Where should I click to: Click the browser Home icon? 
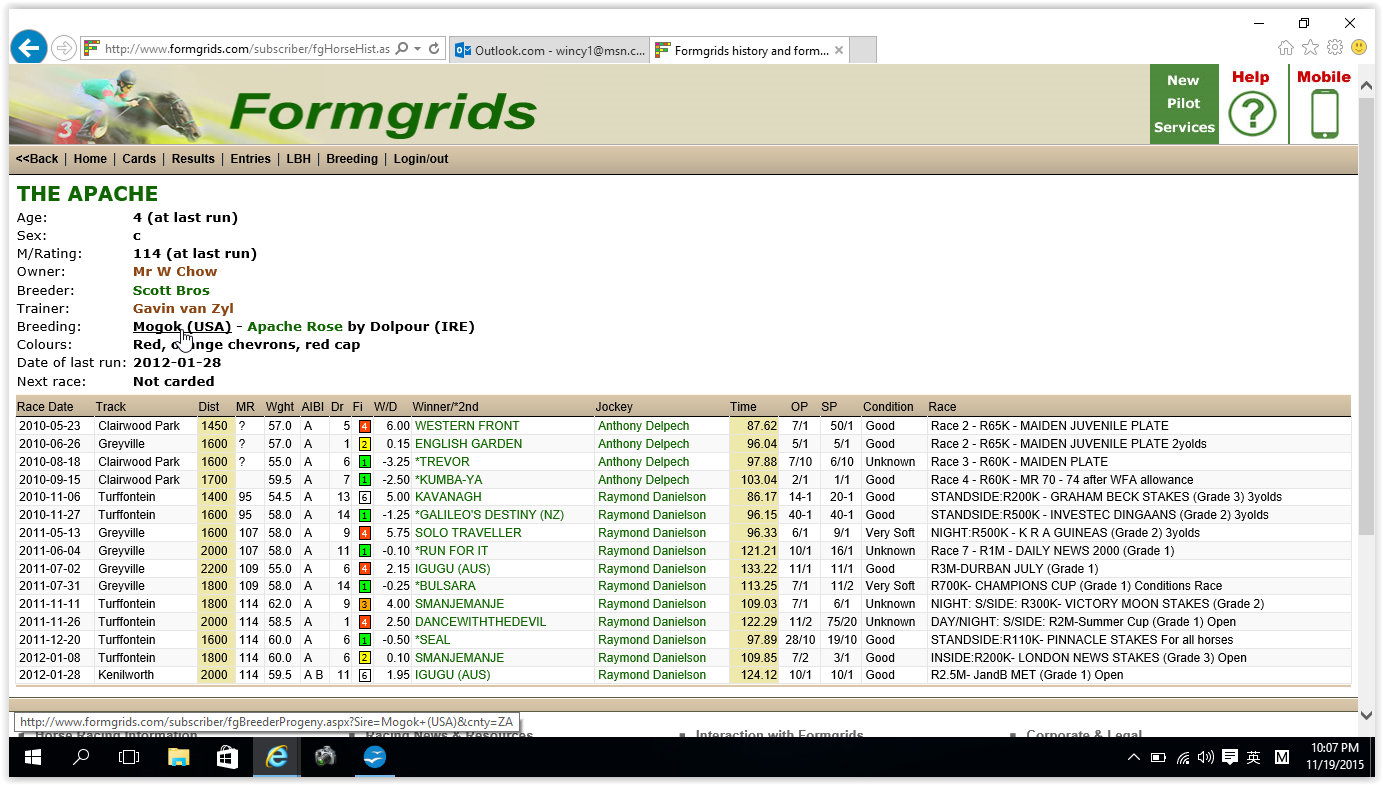[1286, 47]
